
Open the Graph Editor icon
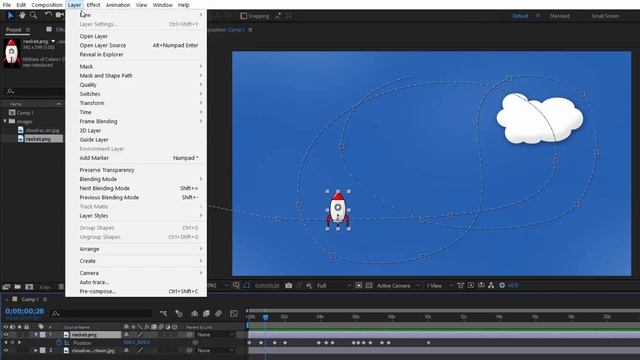click(234, 313)
